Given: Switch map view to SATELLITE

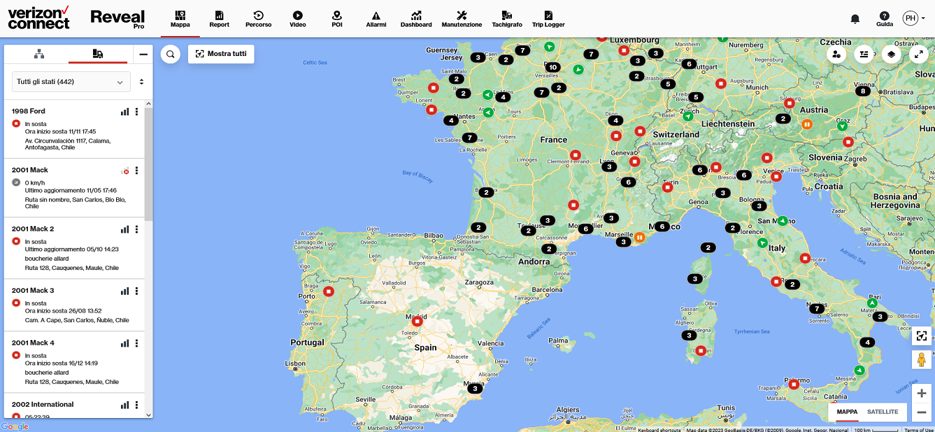Looking at the screenshot, I should pos(883,412).
